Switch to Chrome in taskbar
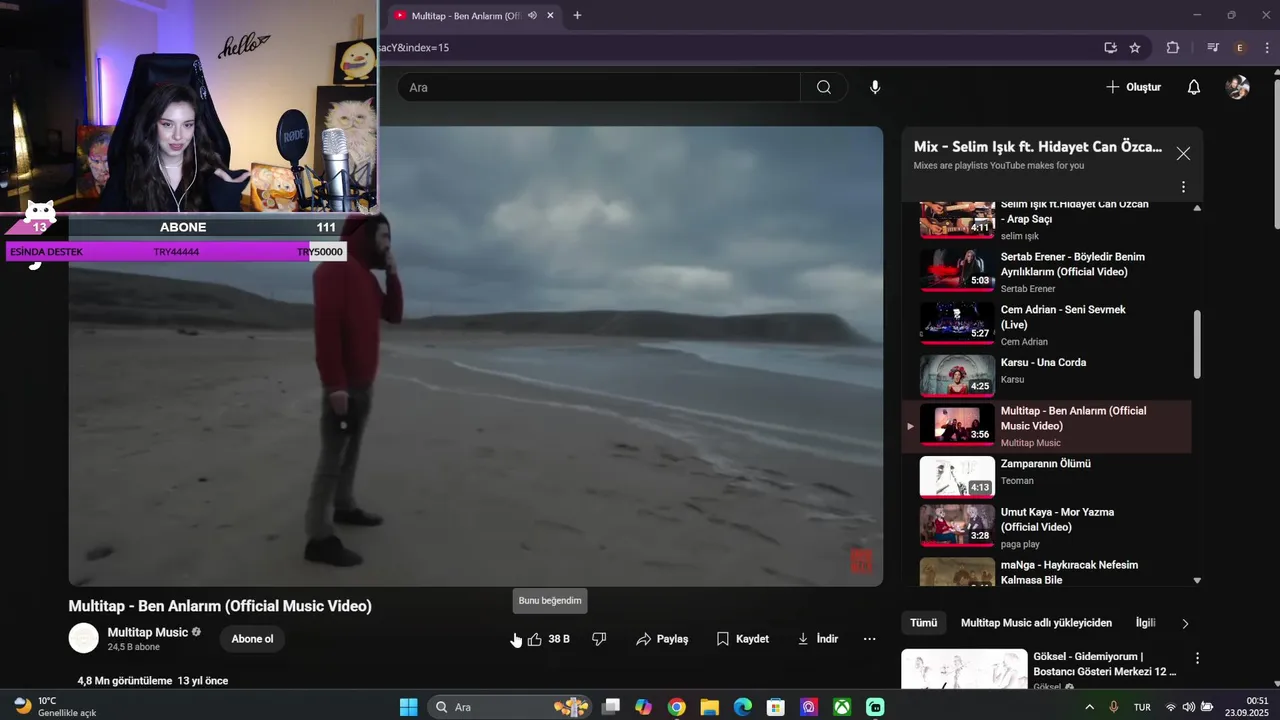Image resolution: width=1280 pixels, height=720 pixels. click(677, 707)
